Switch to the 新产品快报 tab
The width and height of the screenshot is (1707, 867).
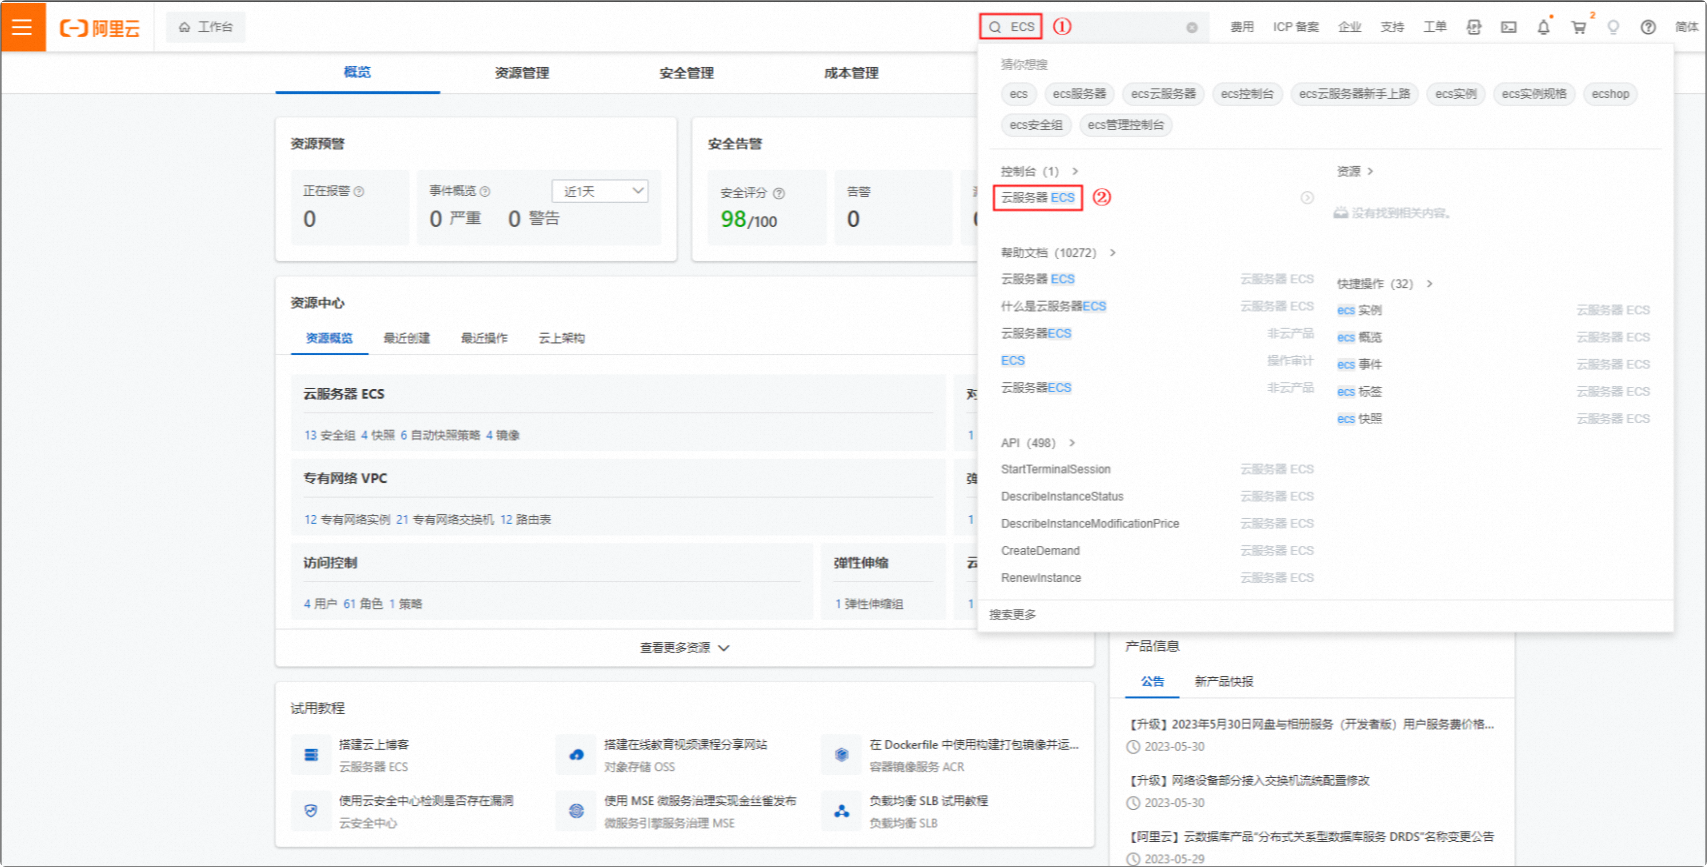(1224, 681)
